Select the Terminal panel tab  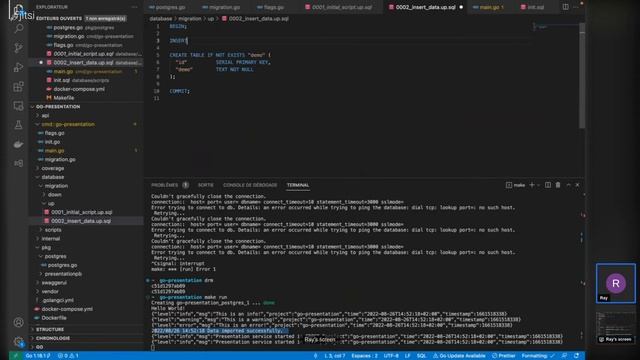[298, 185]
